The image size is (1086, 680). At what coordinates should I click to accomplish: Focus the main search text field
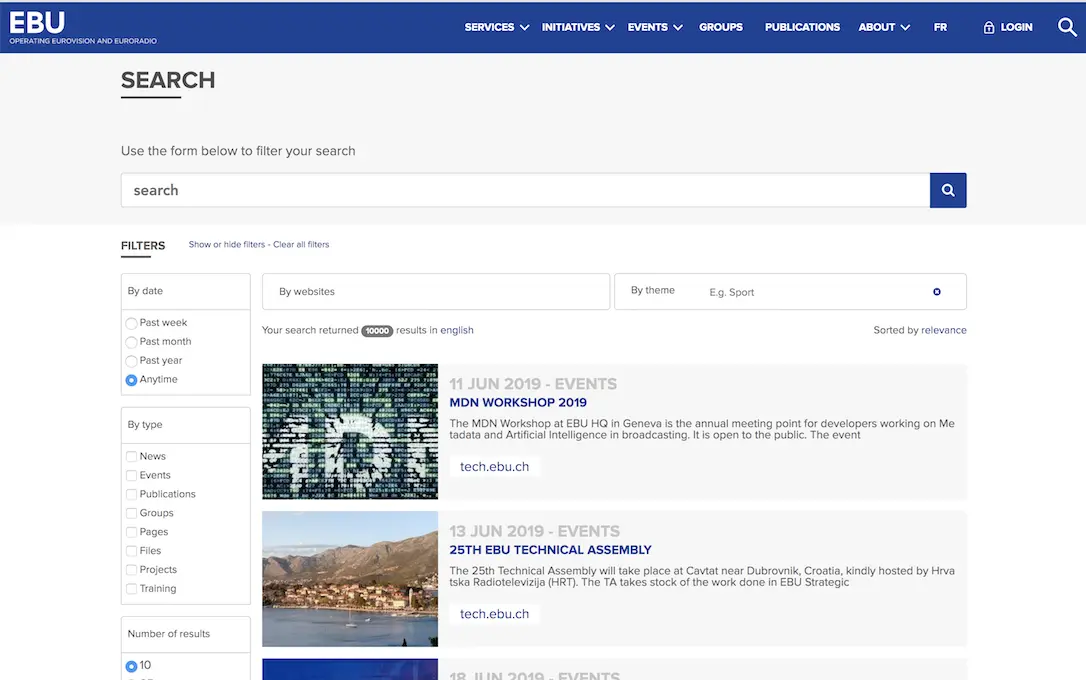[526, 190]
